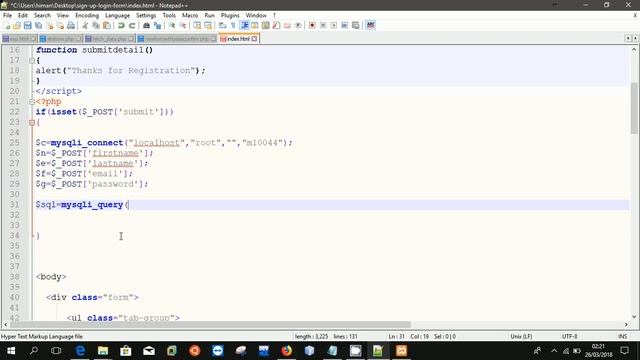The image size is (640, 360).
Task: Switch to the fetch_data.php tab
Action: coord(109,39)
